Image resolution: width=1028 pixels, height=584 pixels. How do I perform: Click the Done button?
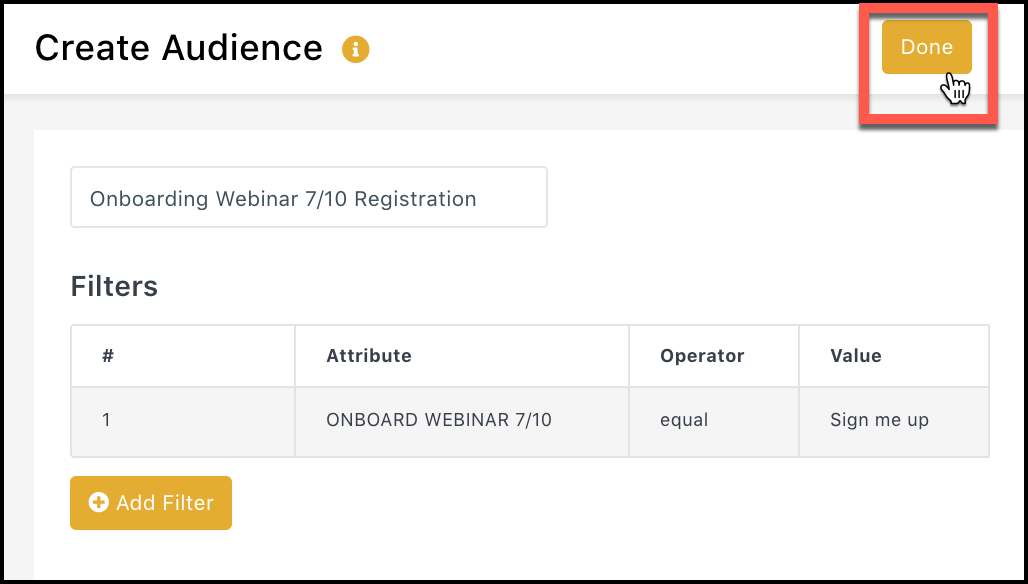click(x=926, y=47)
